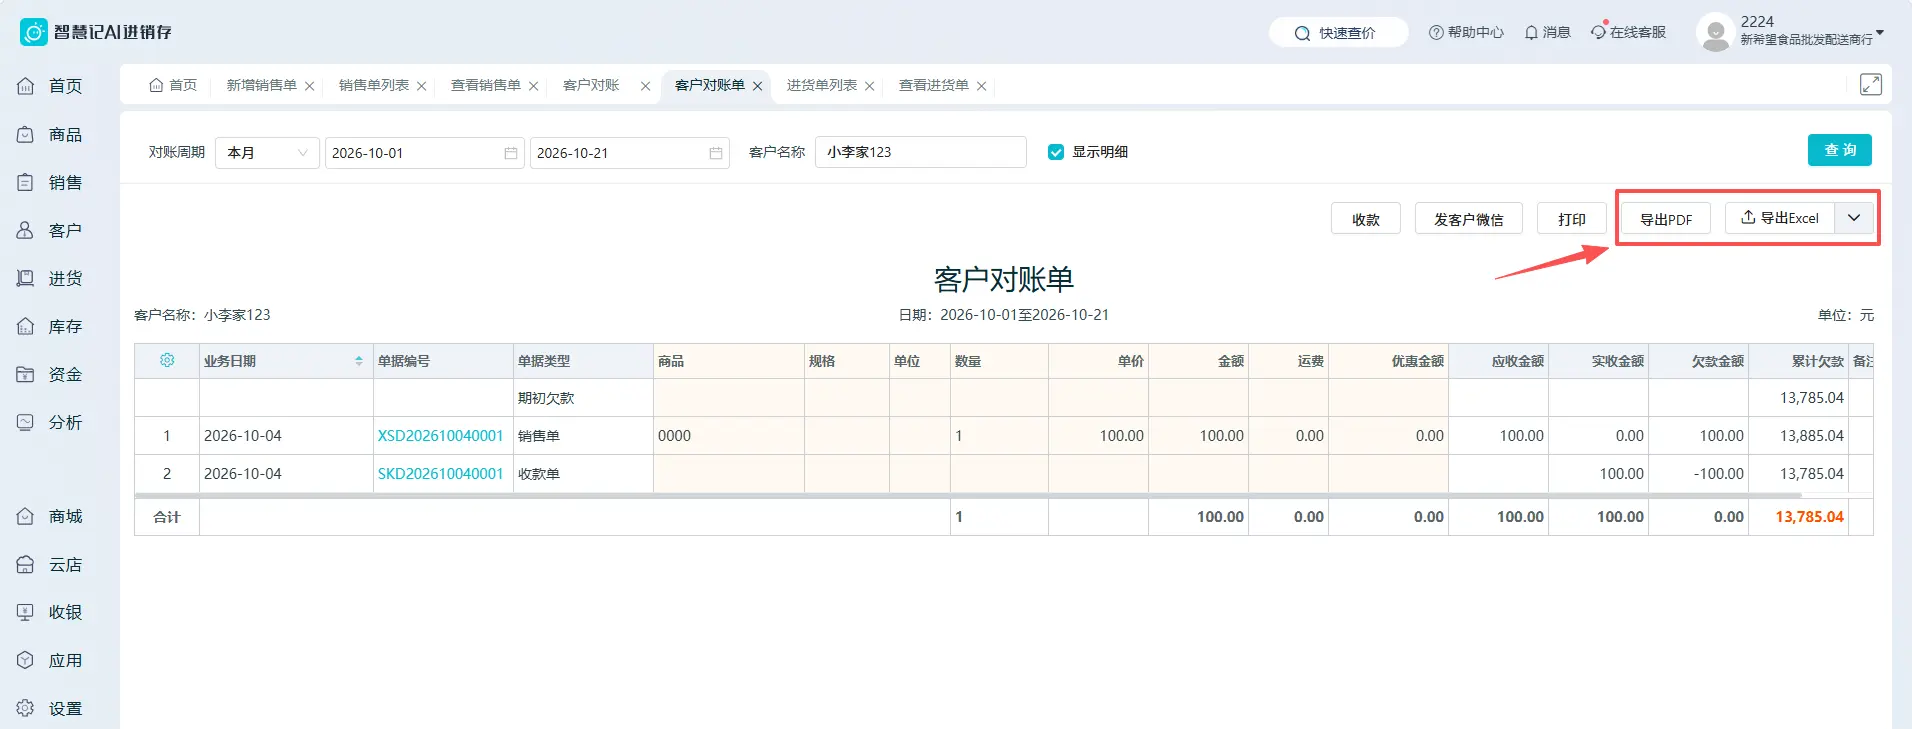Viewport: 1912px width, 729px height.
Task: Open the 应用 sidebar section
Action: pos(50,660)
